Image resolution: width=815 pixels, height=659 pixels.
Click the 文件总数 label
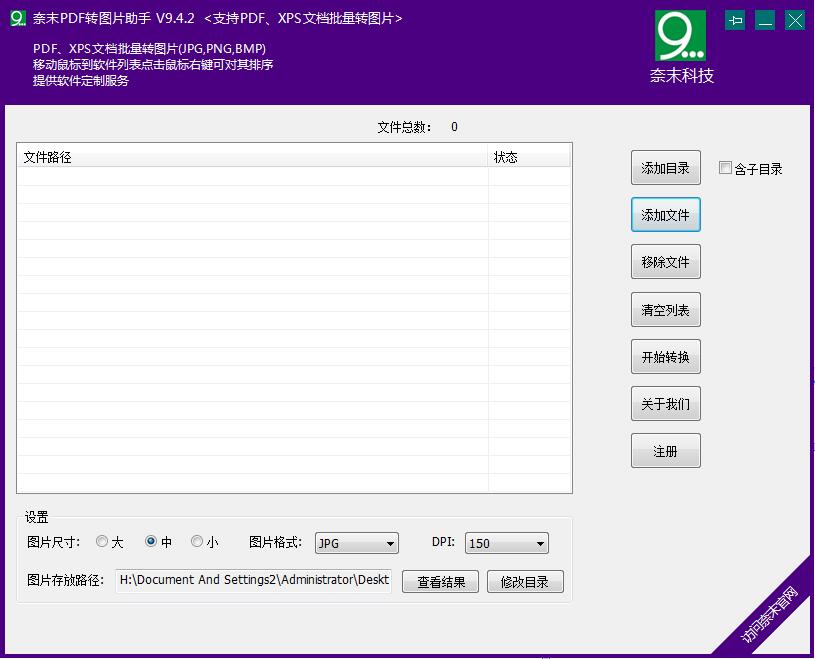click(404, 127)
